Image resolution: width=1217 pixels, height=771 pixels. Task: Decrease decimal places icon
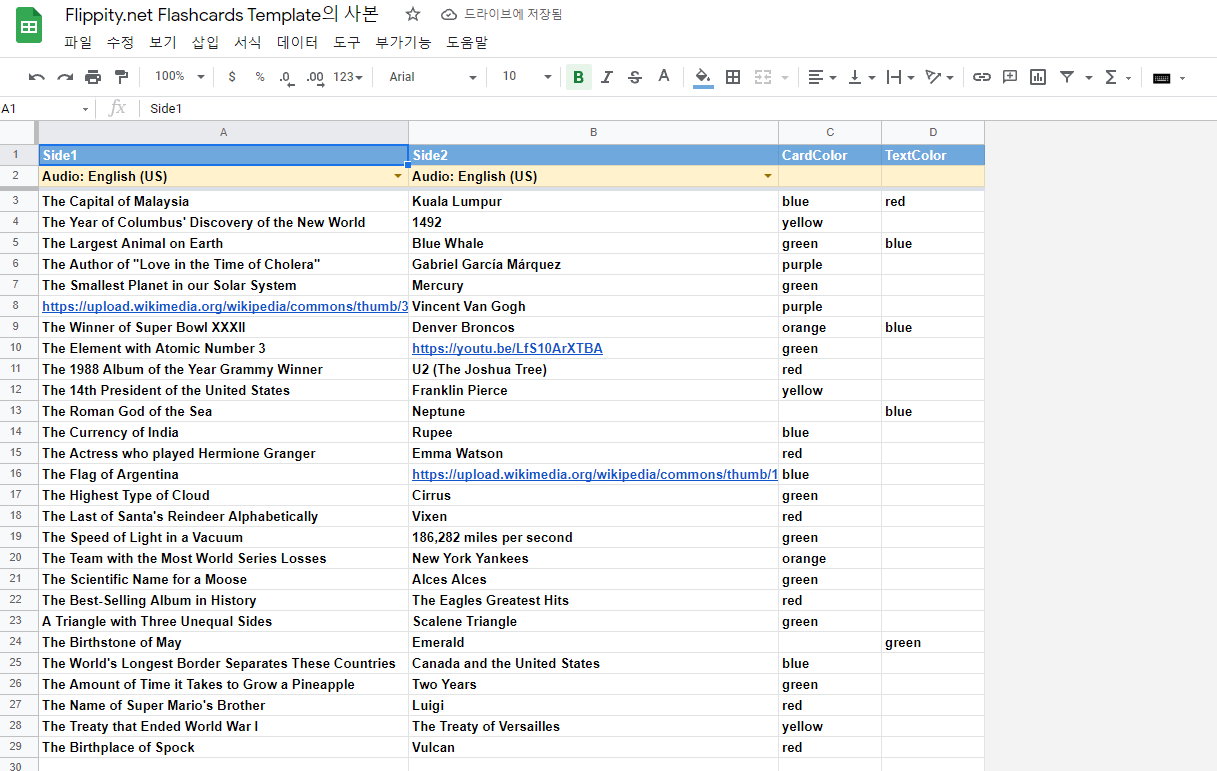click(287, 77)
